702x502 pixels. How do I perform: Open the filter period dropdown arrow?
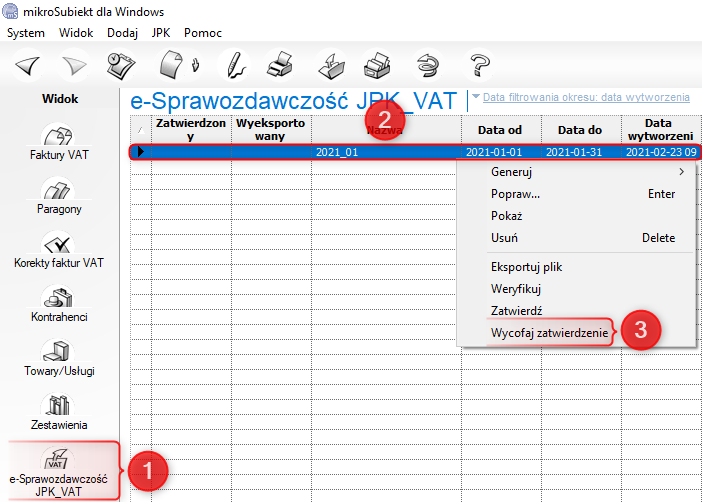(x=476, y=96)
